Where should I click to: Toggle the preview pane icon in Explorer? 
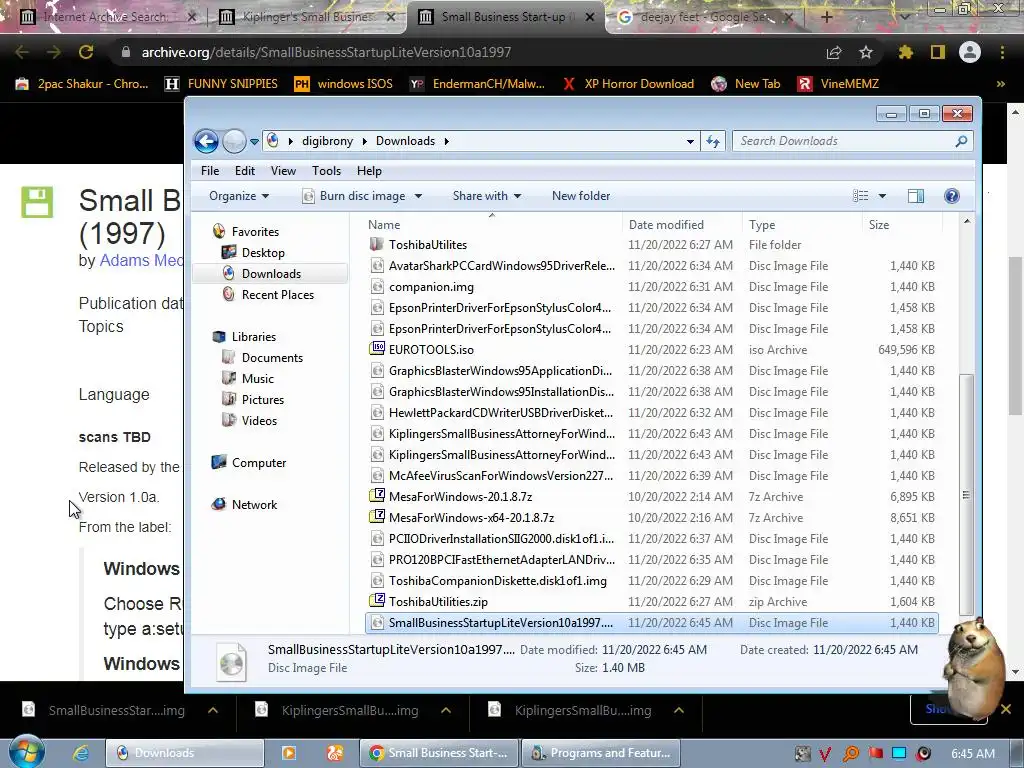(916, 196)
